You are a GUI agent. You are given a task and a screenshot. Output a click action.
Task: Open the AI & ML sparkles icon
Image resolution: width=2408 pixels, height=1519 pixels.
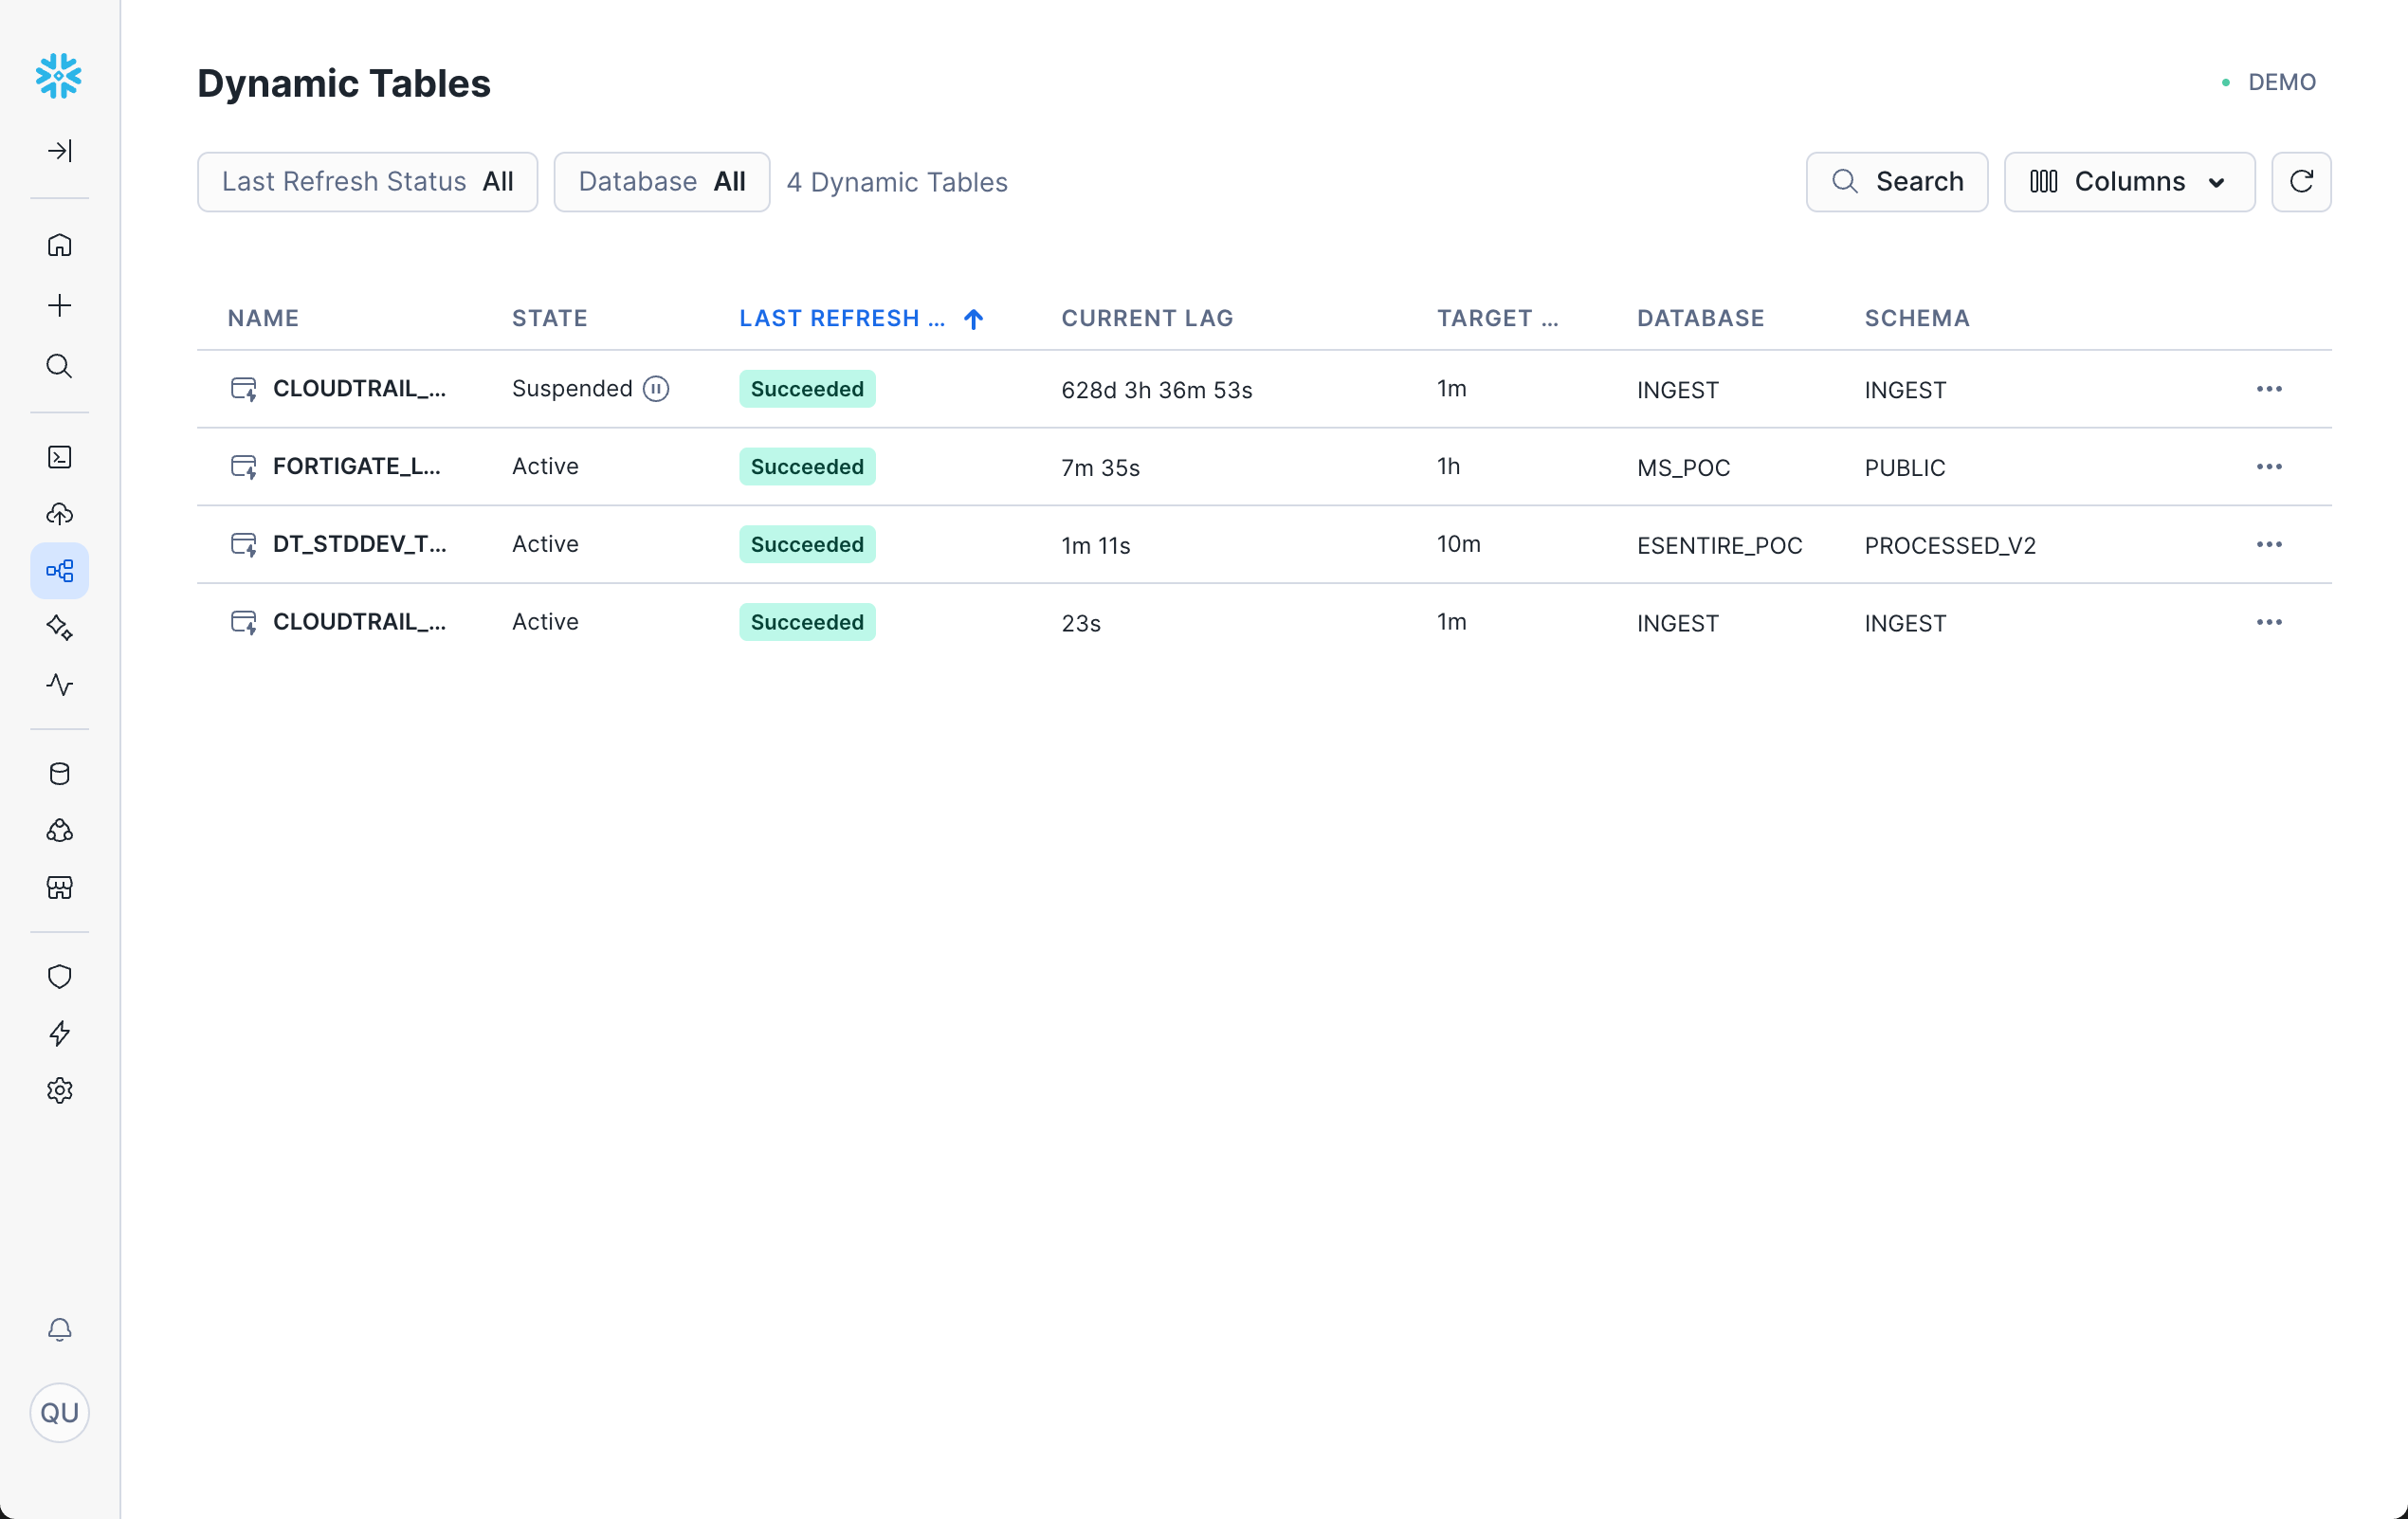60,628
